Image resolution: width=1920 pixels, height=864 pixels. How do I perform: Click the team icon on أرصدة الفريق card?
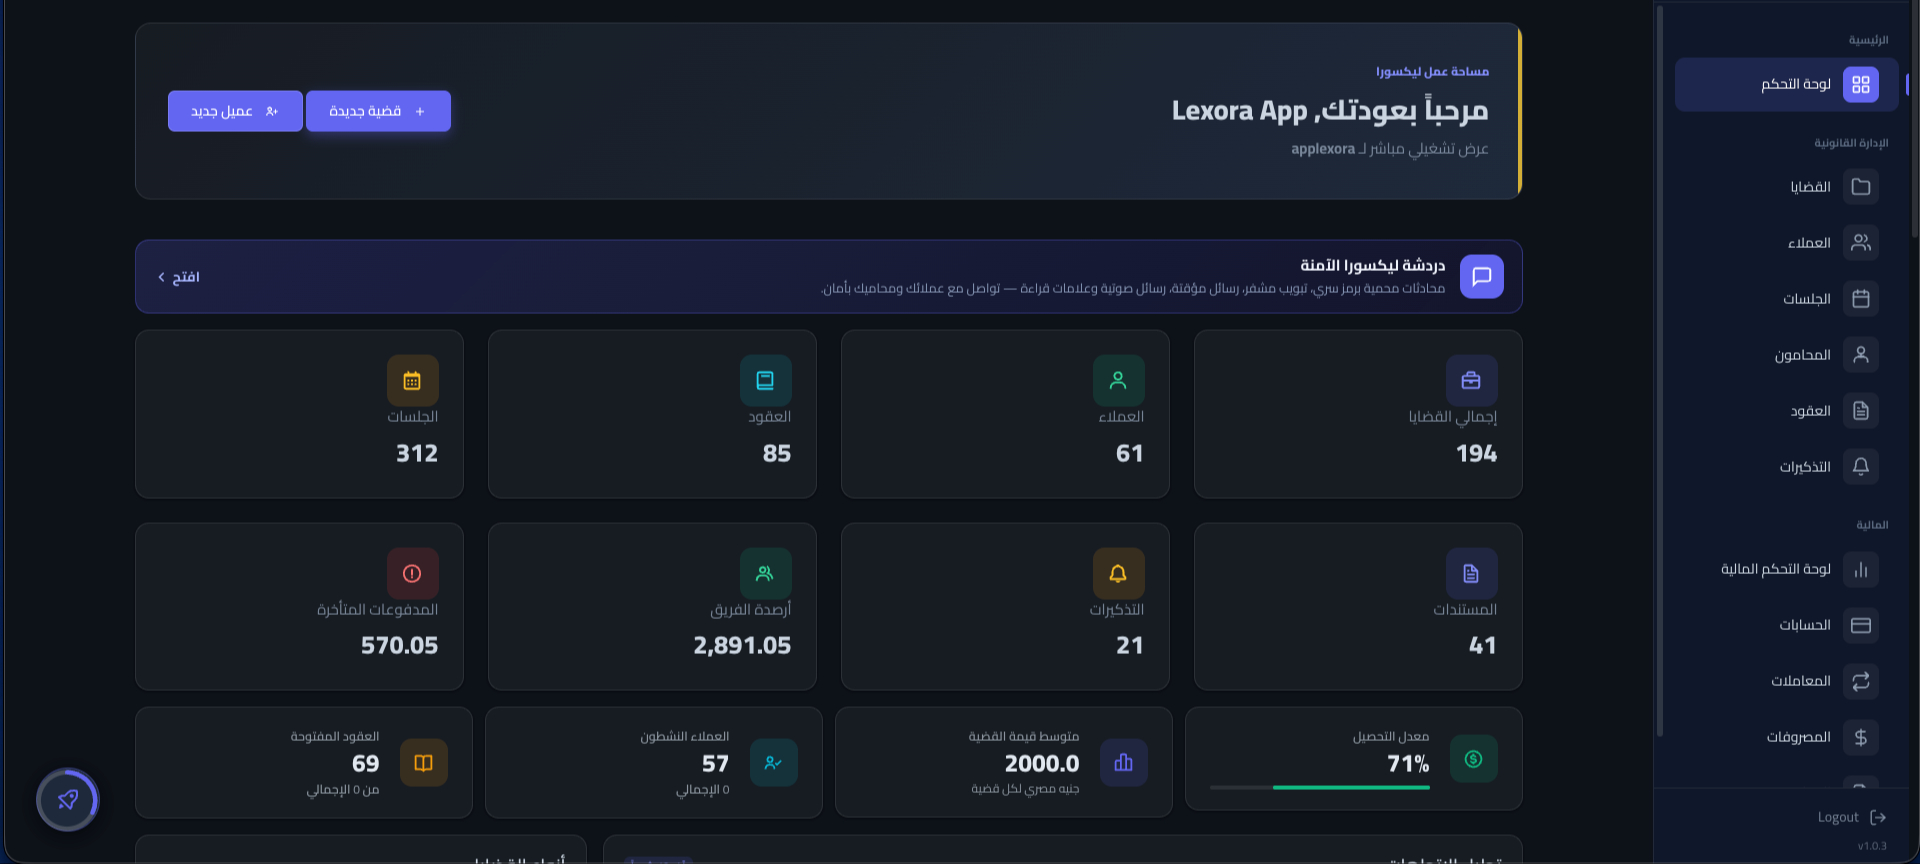tap(765, 573)
